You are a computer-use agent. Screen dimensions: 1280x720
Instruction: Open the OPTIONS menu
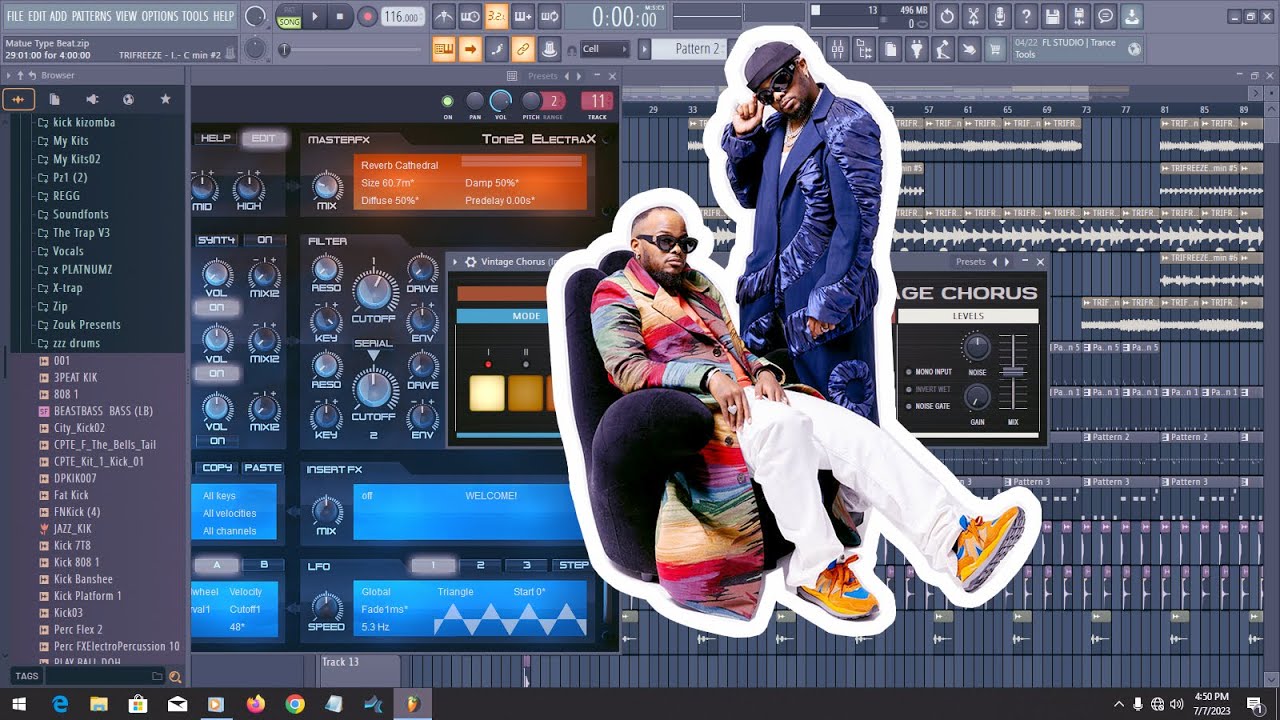tap(160, 16)
